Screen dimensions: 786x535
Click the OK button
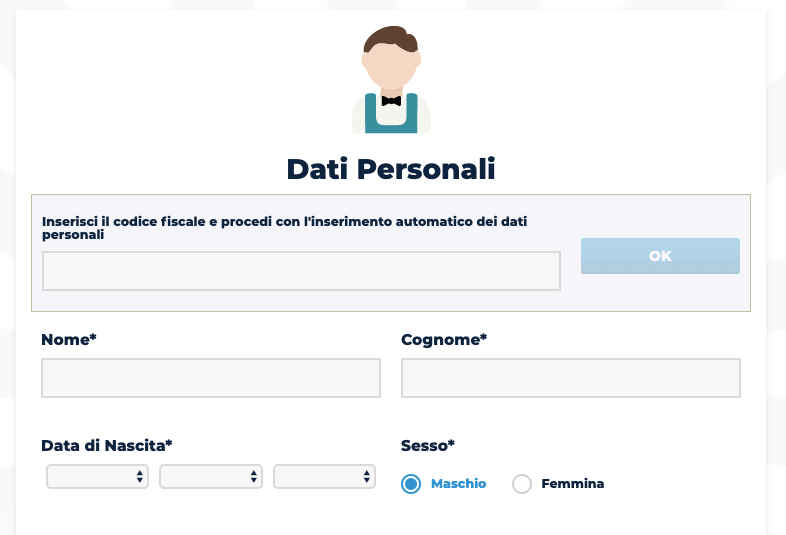point(660,256)
